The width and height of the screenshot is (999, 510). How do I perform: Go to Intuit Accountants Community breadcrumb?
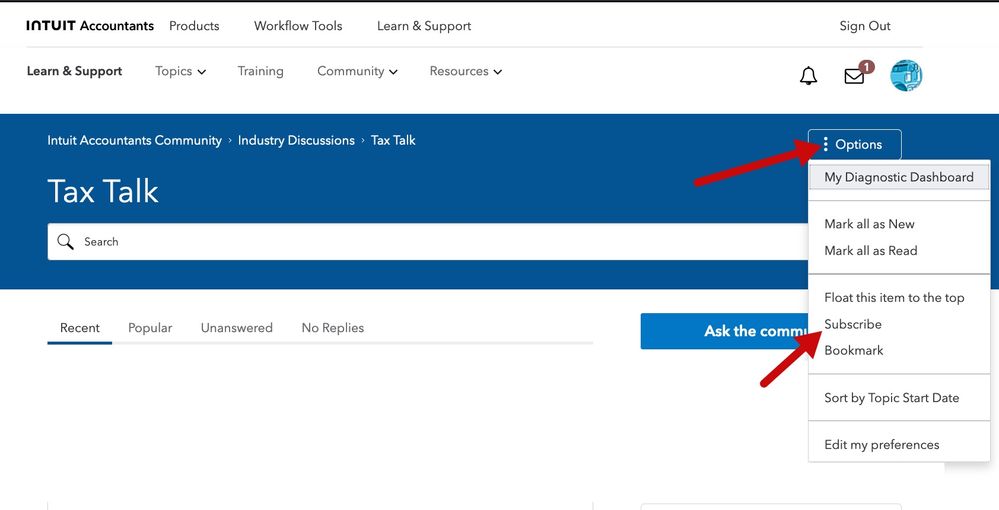[134, 140]
